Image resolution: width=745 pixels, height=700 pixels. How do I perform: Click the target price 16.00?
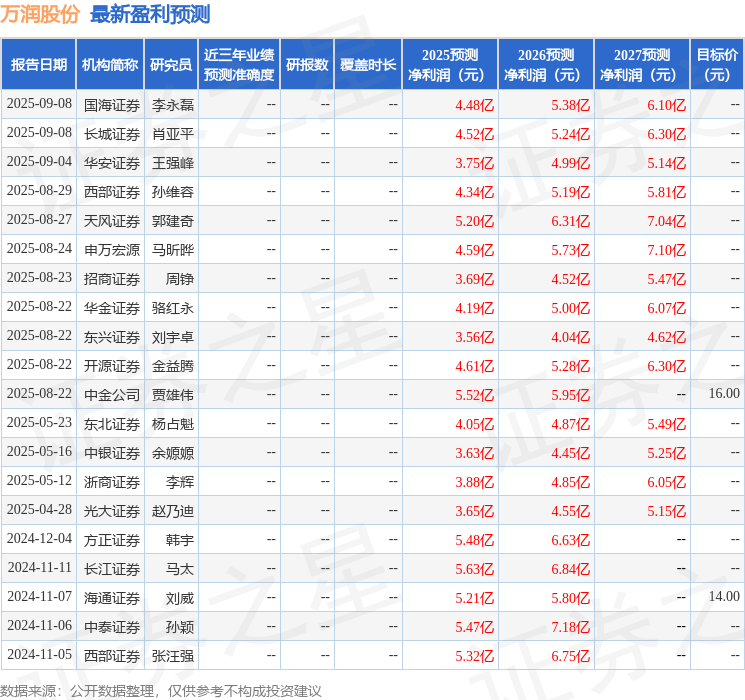click(724, 393)
